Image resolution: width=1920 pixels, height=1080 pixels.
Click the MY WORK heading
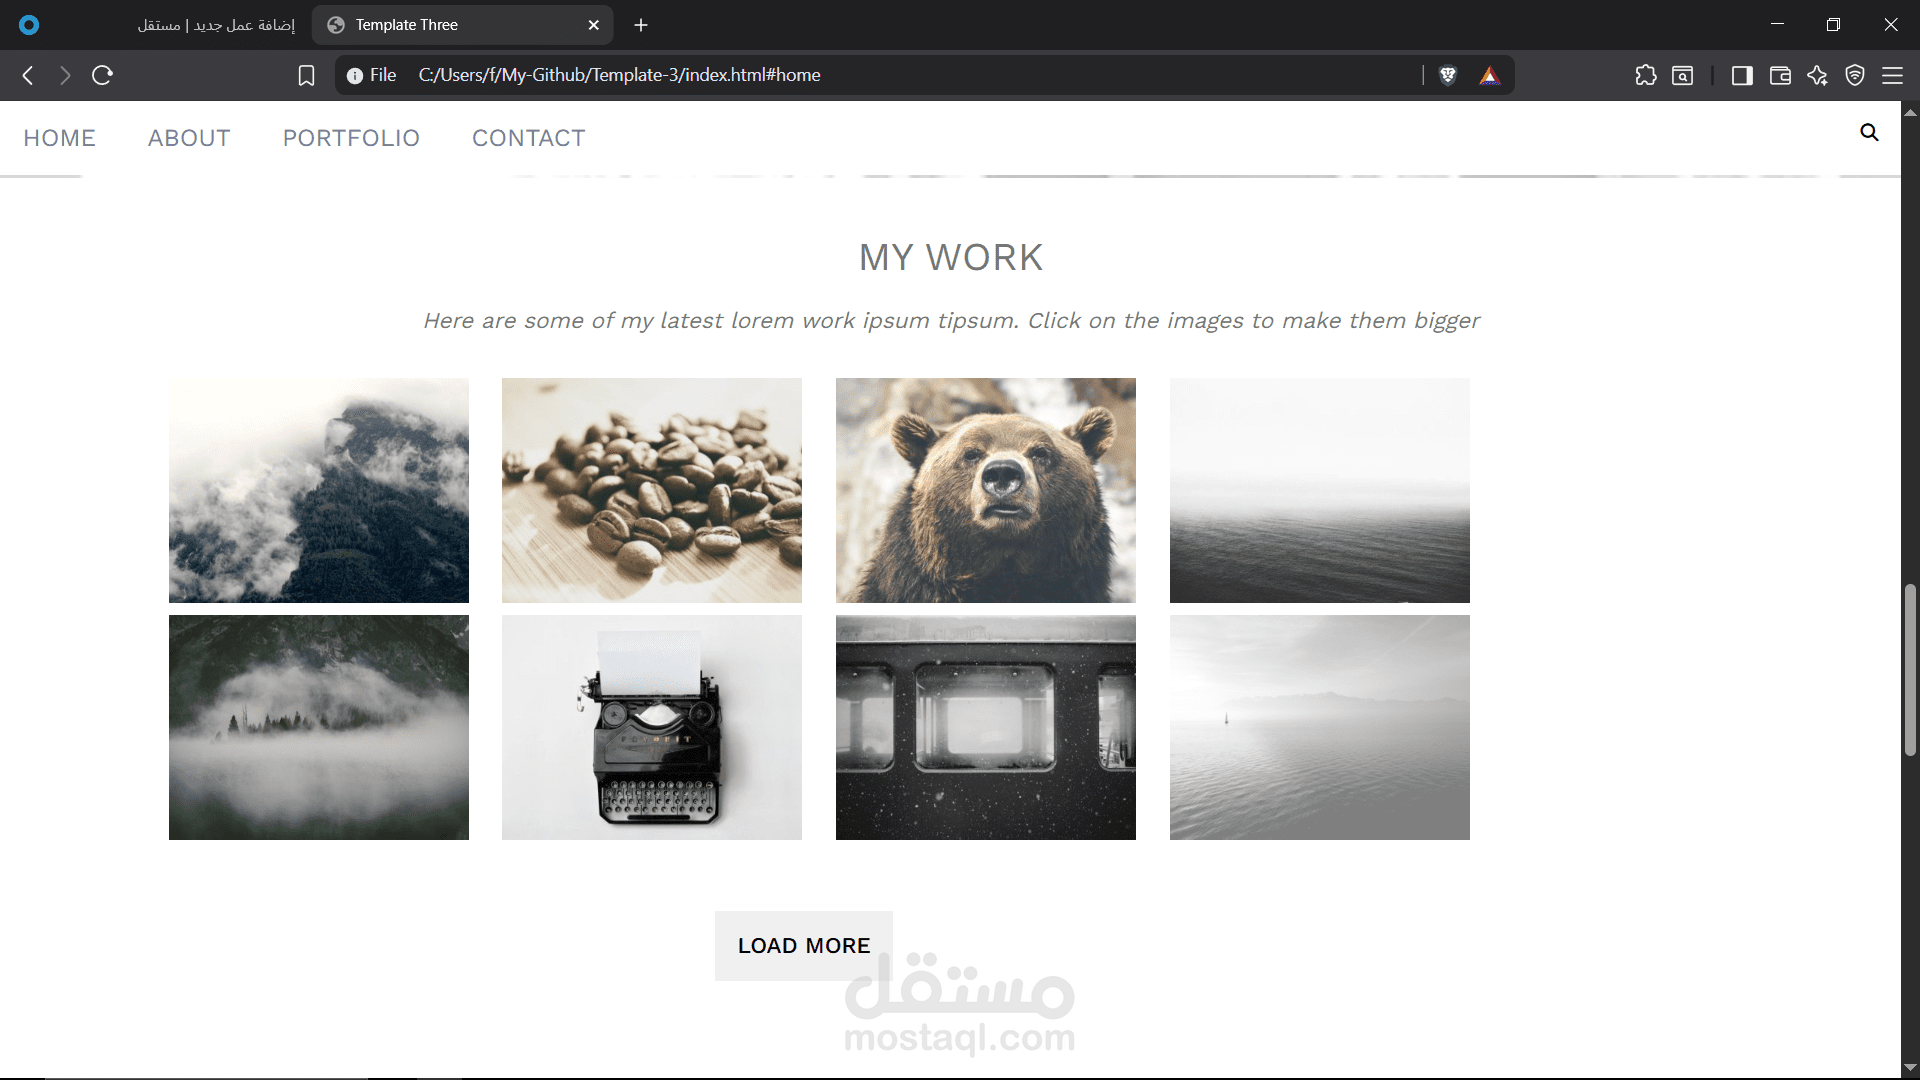click(951, 258)
